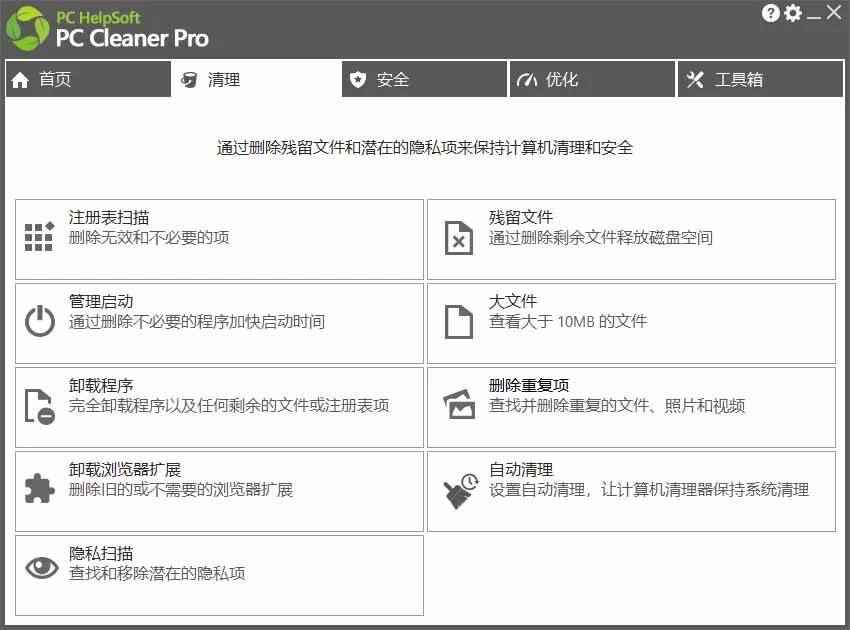Click description 通过删除剩余文件释放磁盘空间
Screen dimensions: 850x630
click(x=601, y=237)
